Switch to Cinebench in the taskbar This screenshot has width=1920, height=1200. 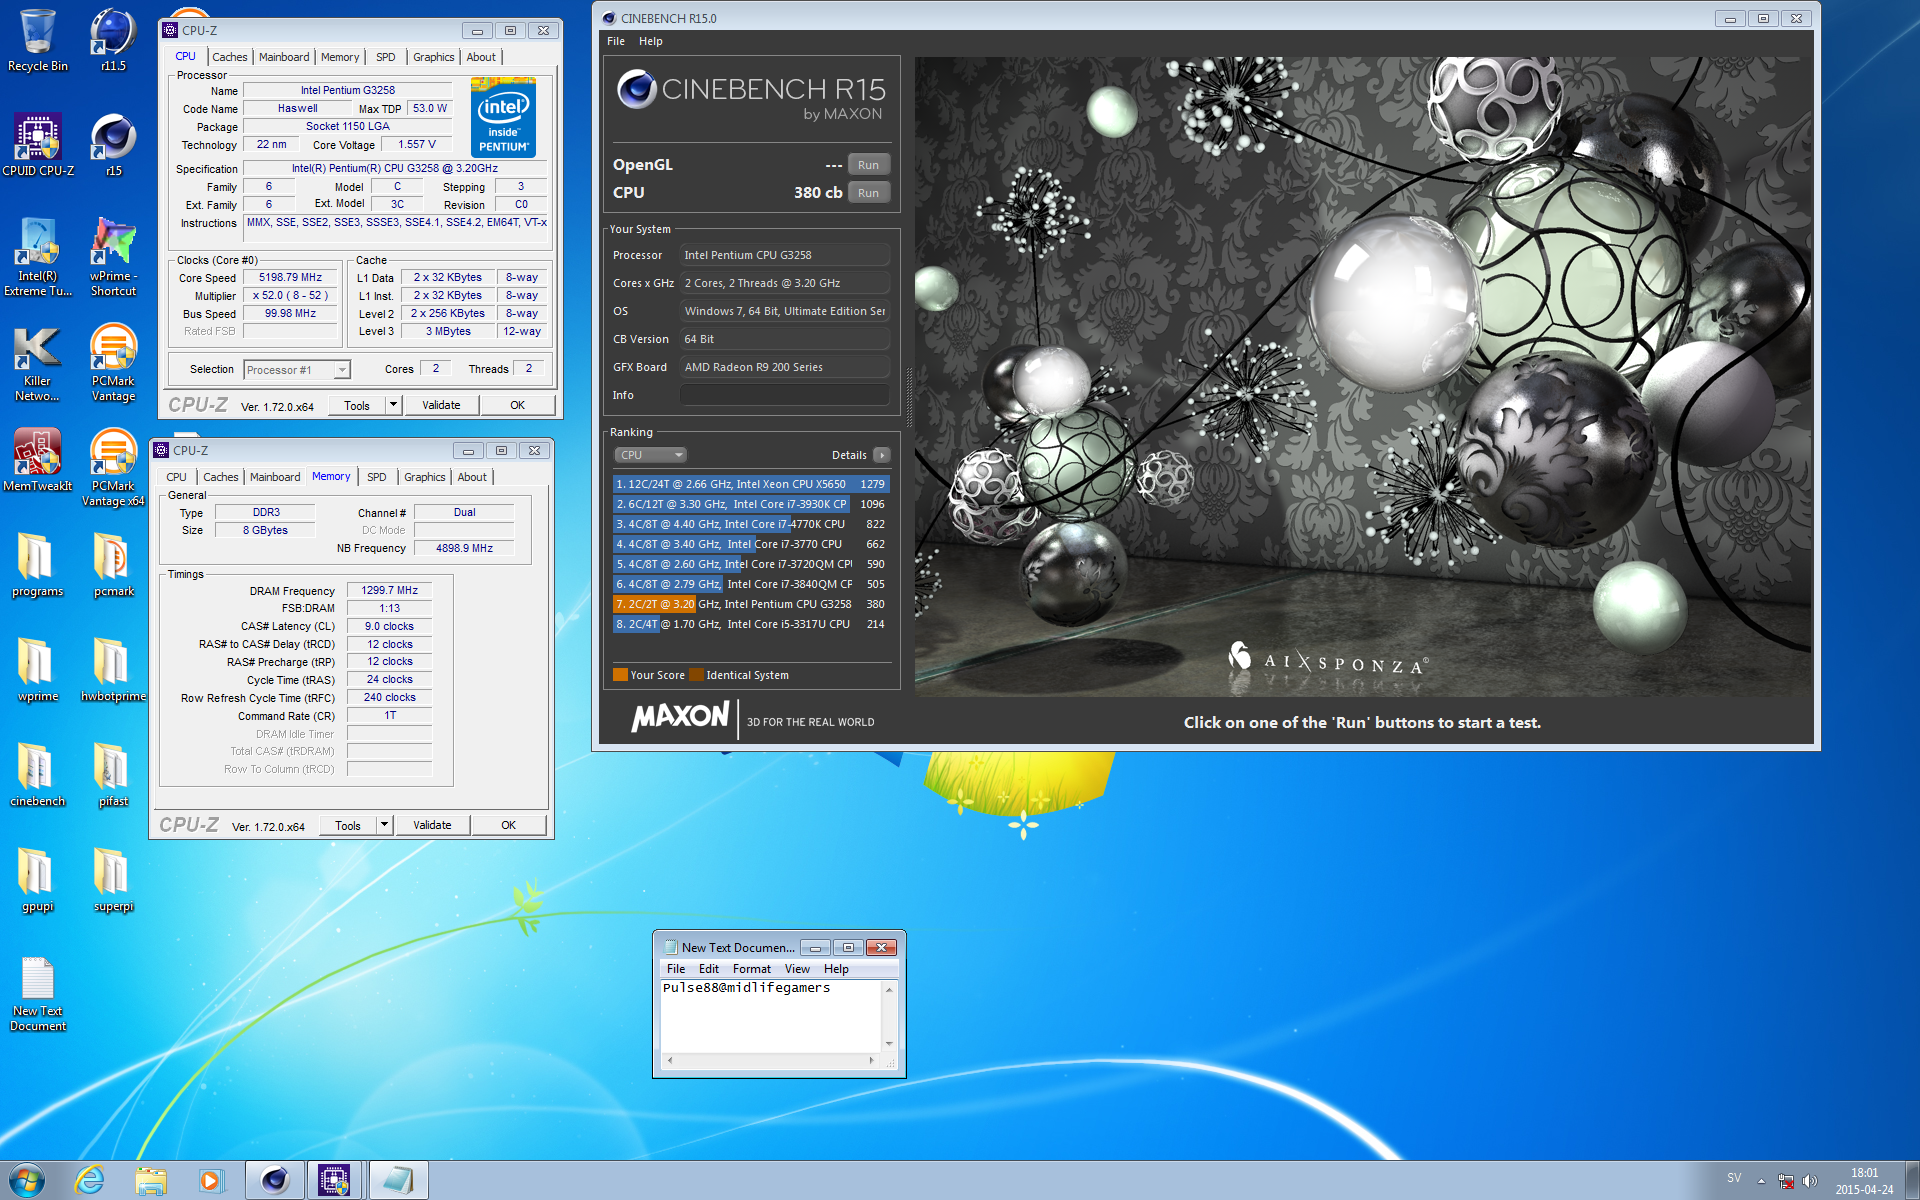pyautogui.click(x=275, y=1180)
